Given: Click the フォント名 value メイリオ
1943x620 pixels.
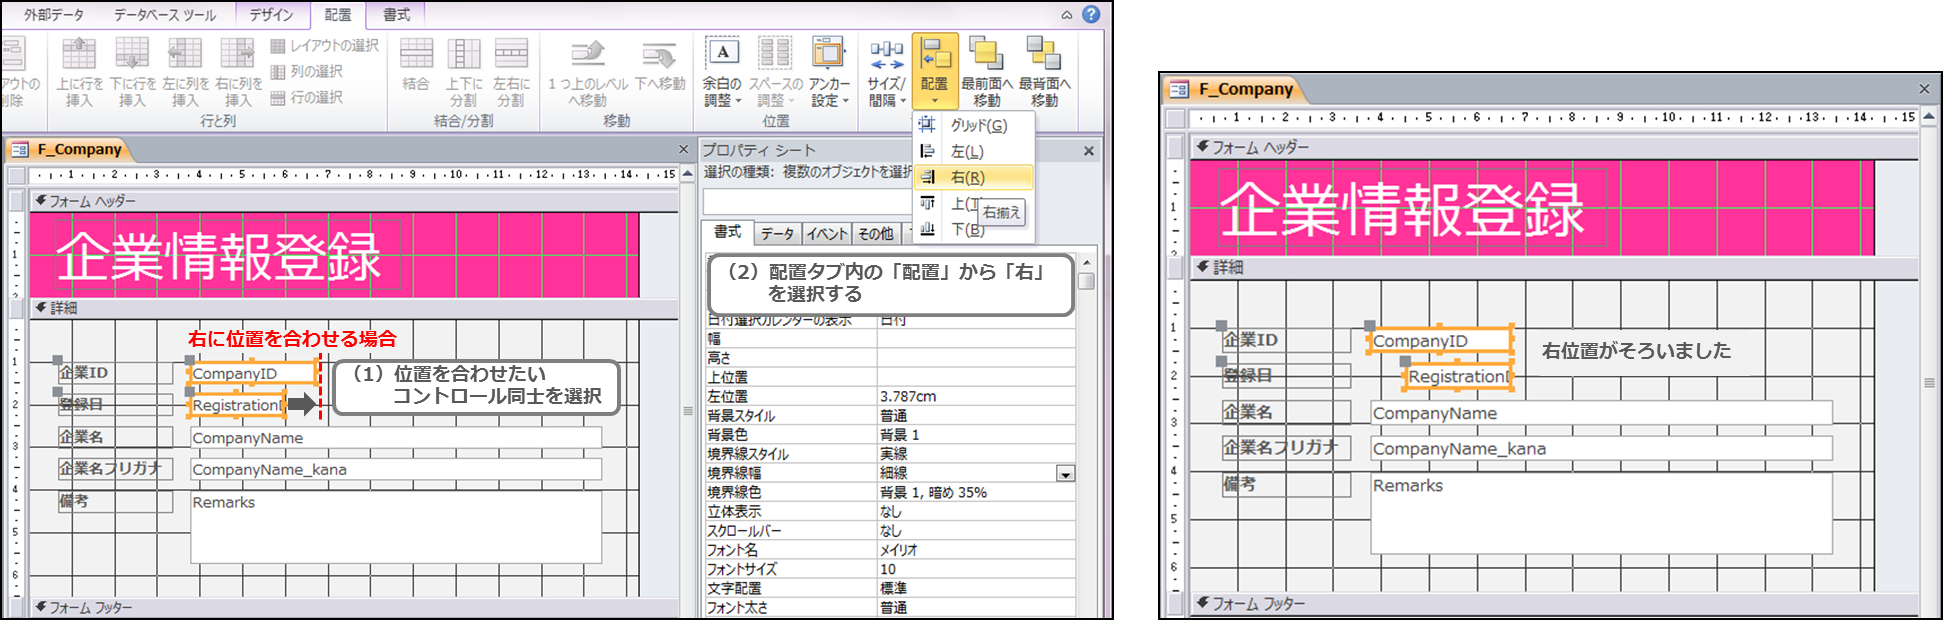Looking at the screenshot, I should click(x=976, y=550).
